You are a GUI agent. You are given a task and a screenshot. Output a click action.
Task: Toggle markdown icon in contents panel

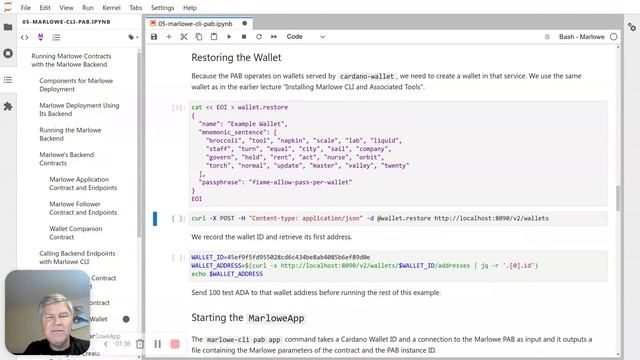(x=40, y=38)
